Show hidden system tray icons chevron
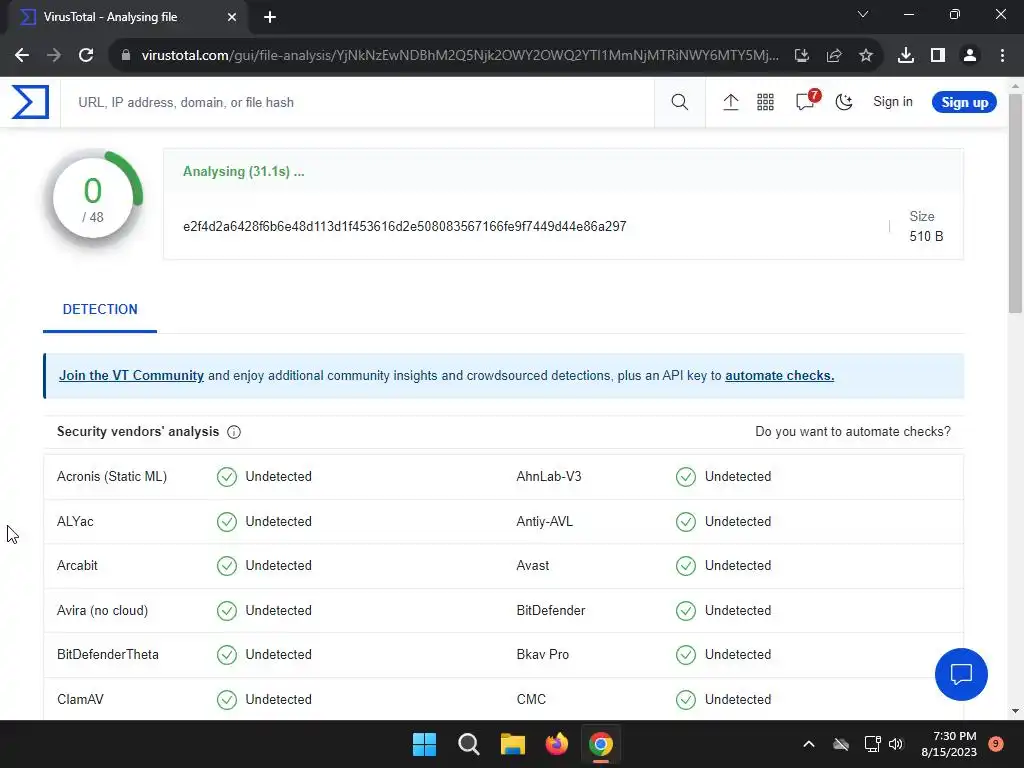The image size is (1024, 768). (x=808, y=744)
